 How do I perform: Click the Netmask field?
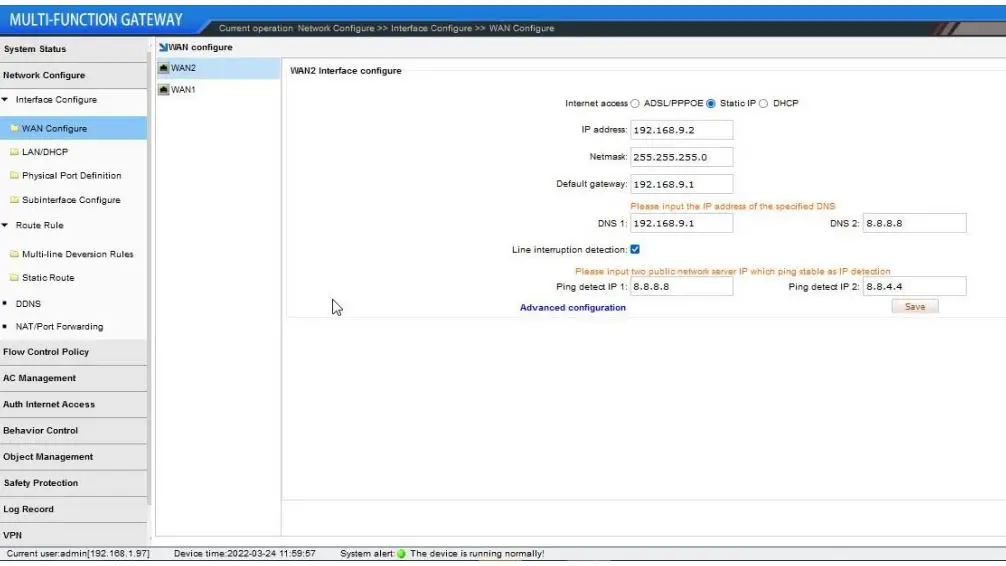coord(681,157)
